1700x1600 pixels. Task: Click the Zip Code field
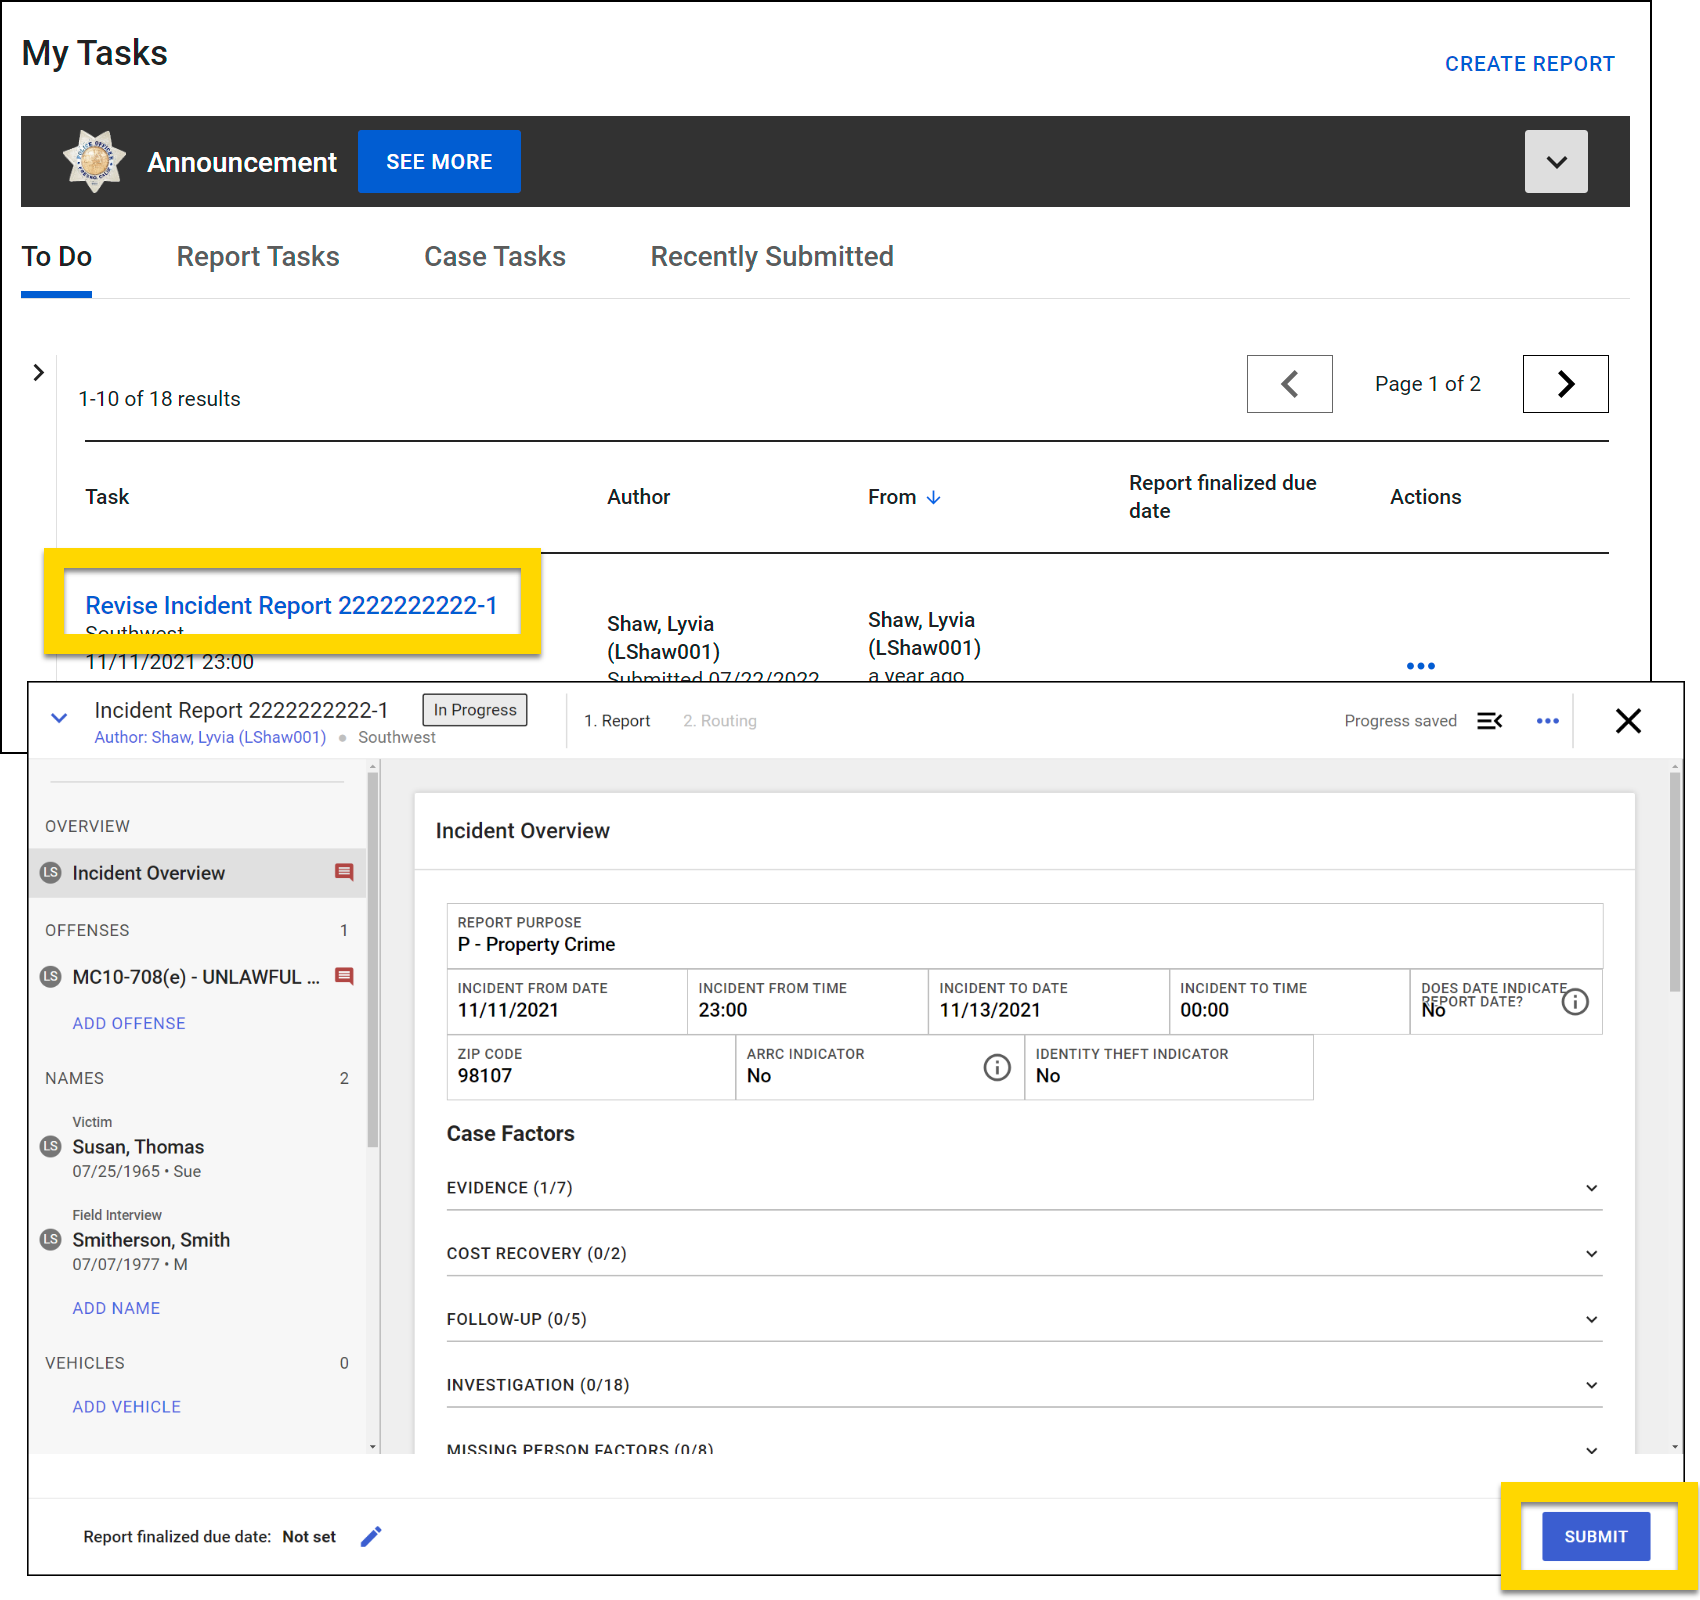(590, 1068)
